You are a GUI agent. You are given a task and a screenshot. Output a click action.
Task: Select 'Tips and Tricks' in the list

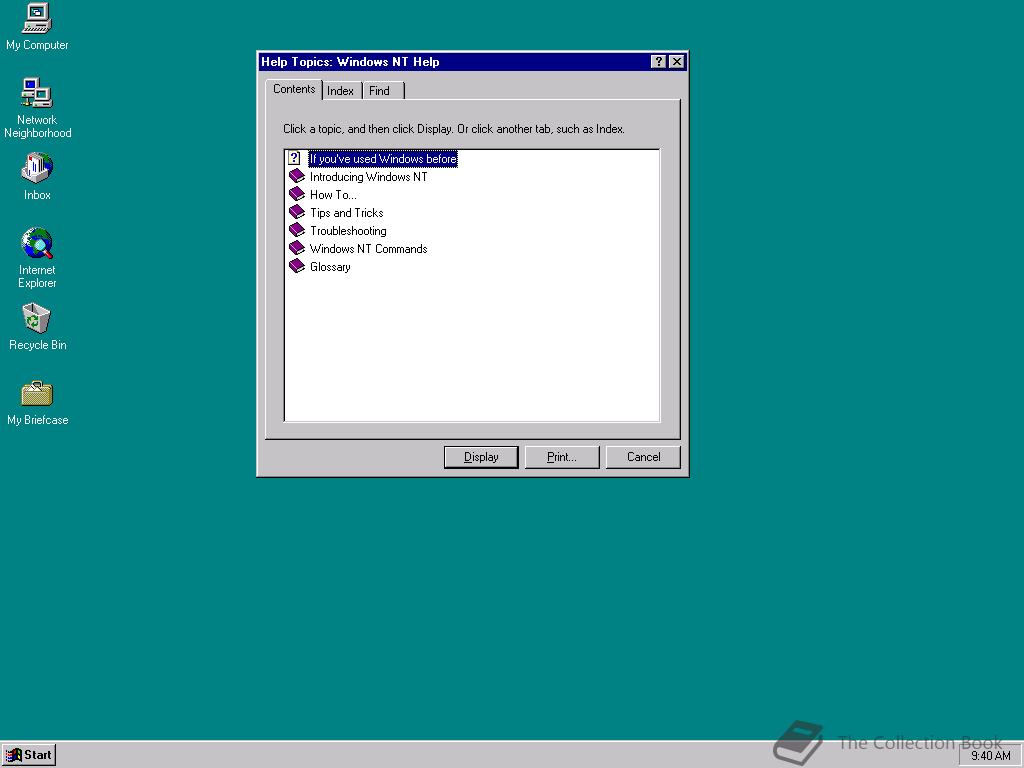(346, 213)
